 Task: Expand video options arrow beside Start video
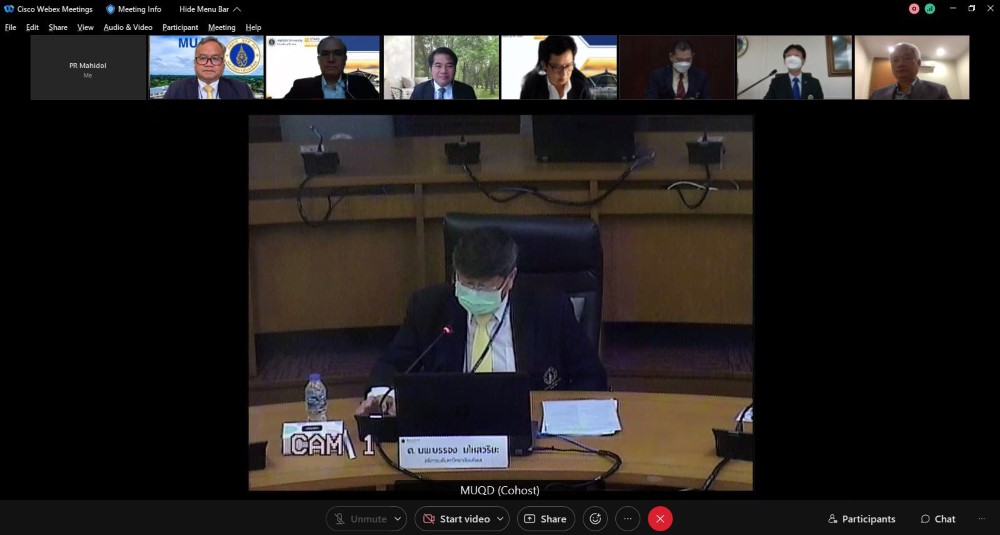500,519
